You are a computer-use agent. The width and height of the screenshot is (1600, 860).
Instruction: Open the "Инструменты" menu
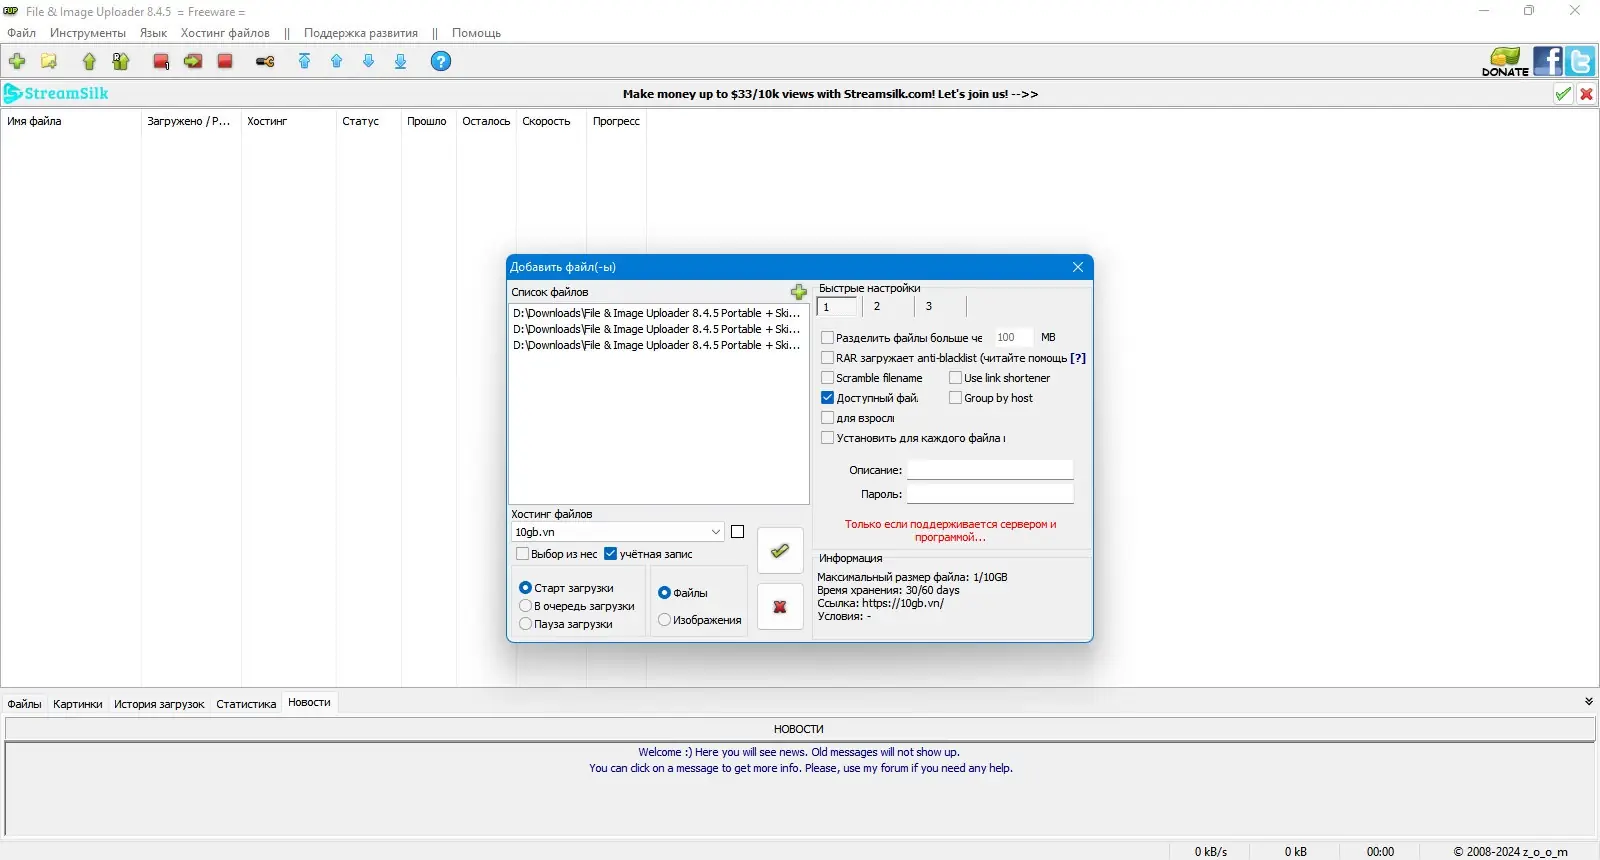pyautogui.click(x=88, y=33)
